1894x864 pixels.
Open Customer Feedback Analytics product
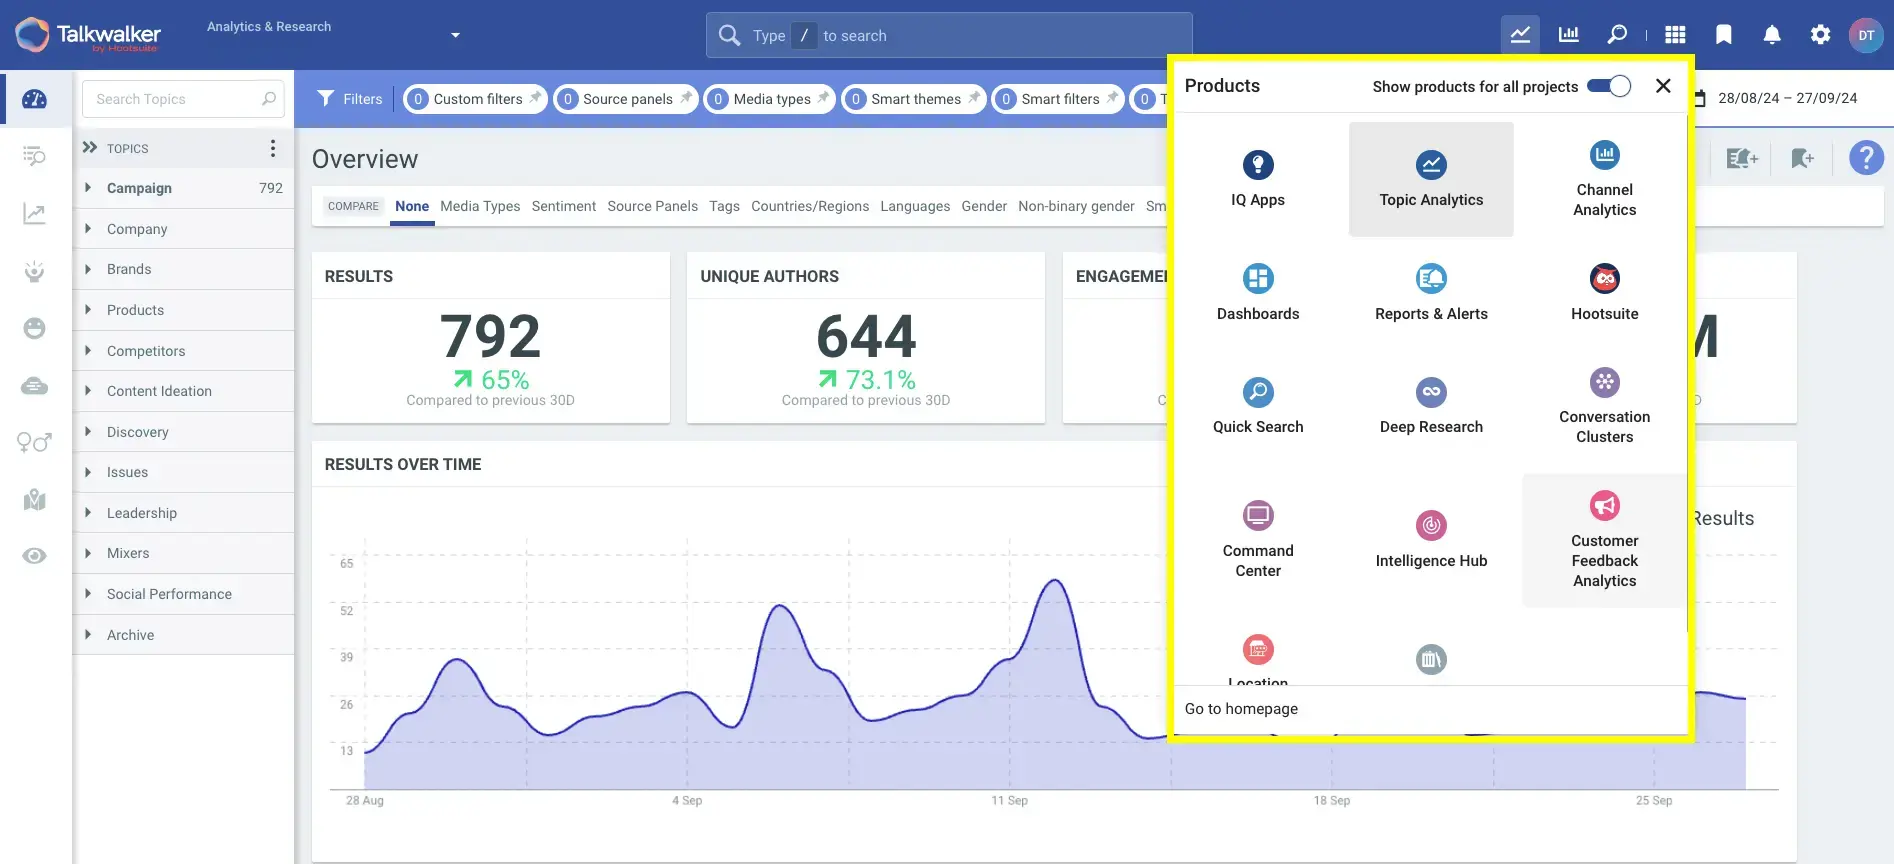pyautogui.click(x=1604, y=540)
